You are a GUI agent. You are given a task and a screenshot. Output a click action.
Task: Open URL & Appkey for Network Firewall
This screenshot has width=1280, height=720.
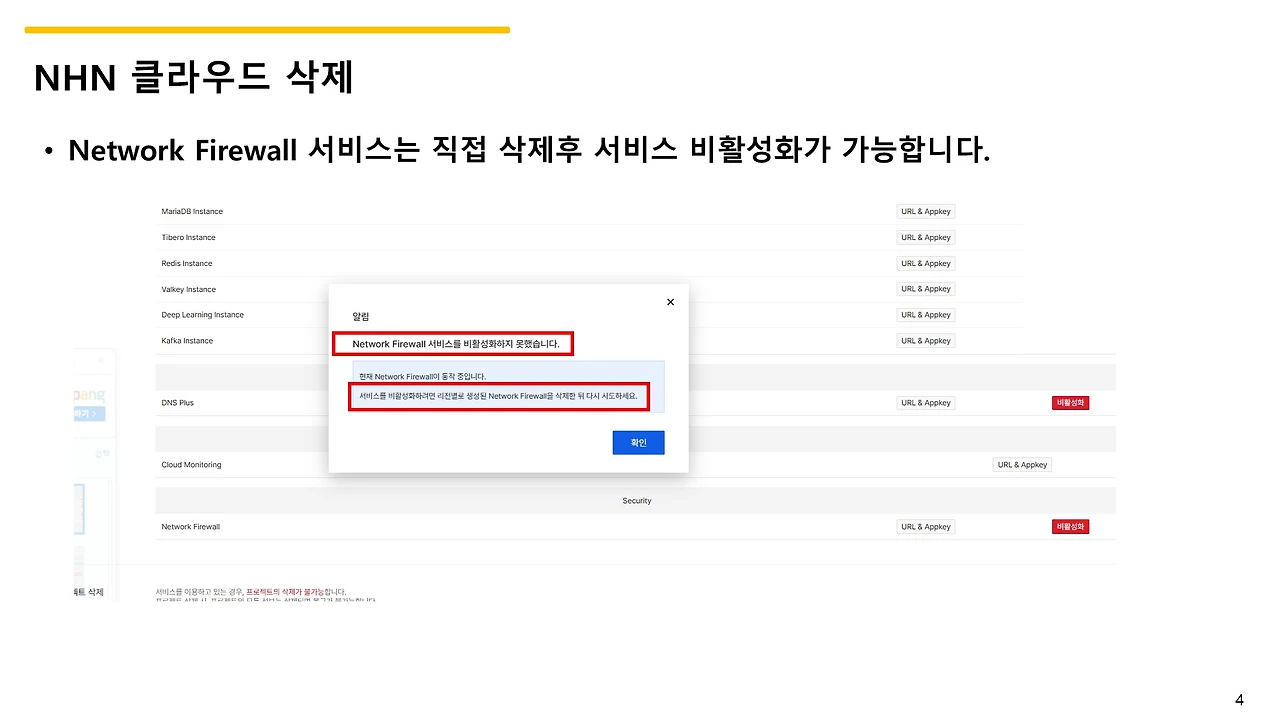(925, 527)
